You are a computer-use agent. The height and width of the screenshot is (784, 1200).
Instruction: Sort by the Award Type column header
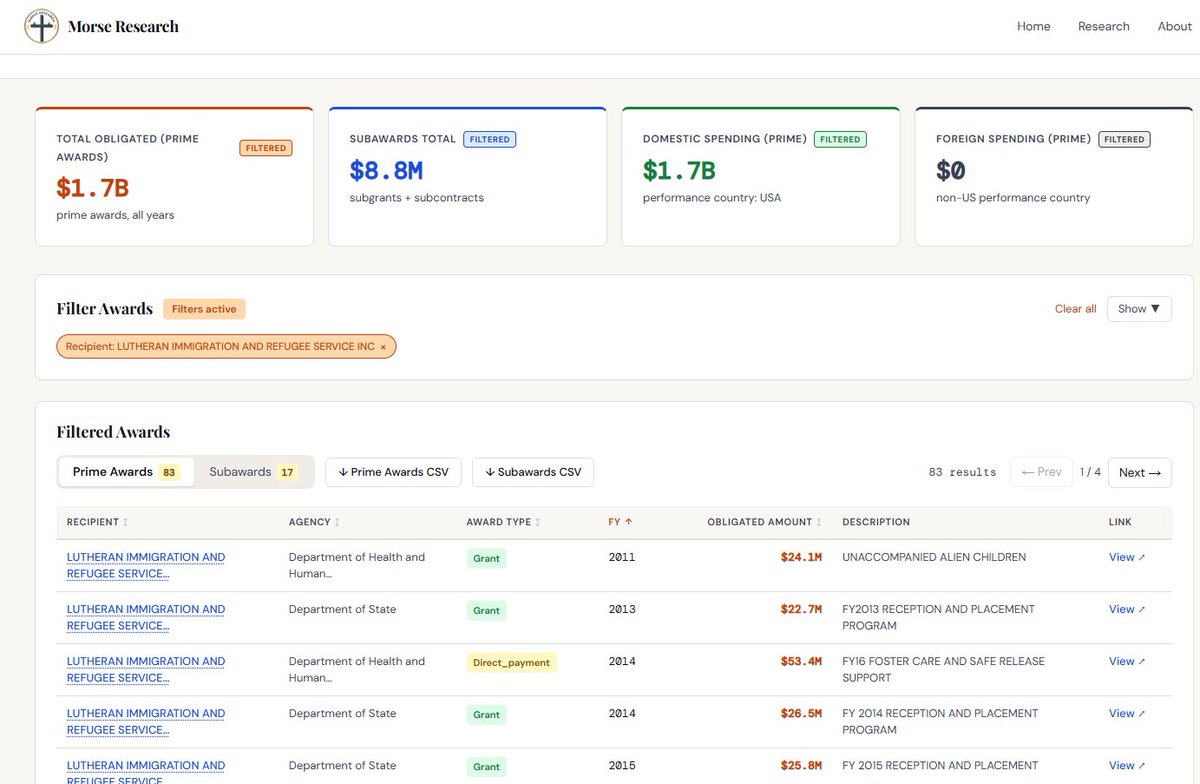point(503,522)
